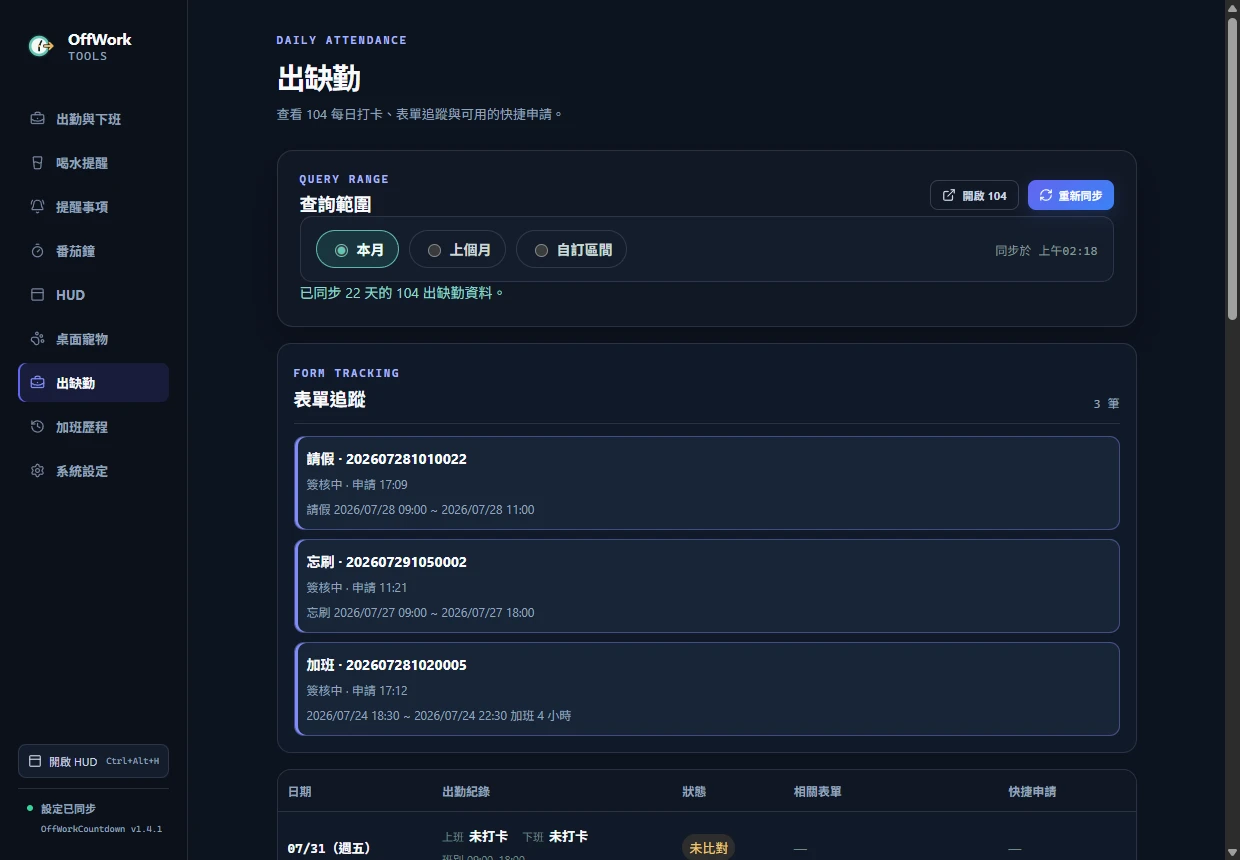Image resolution: width=1240 pixels, height=860 pixels.
Task: Click the window icon in 開啟 HUD button
Action: click(x=35, y=761)
